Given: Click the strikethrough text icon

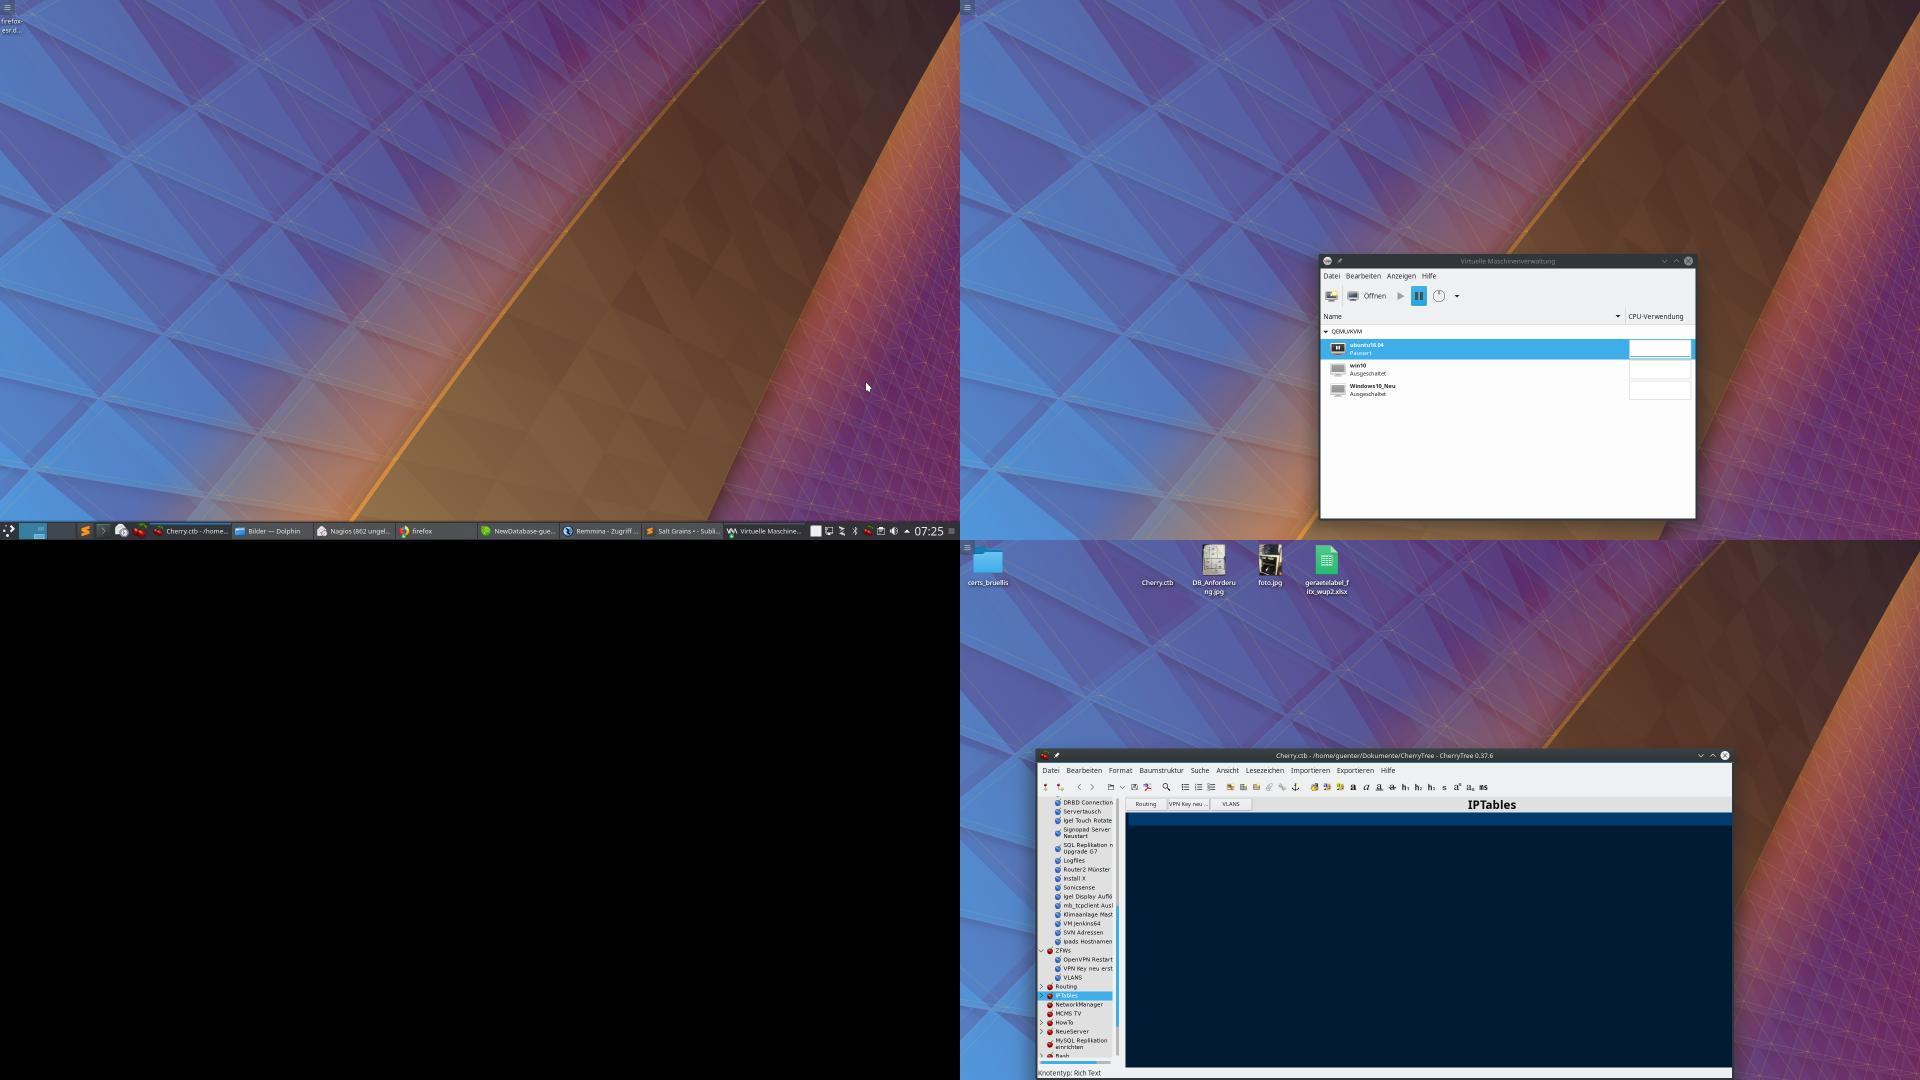Looking at the screenshot, I should click(x=1392, y=787).
